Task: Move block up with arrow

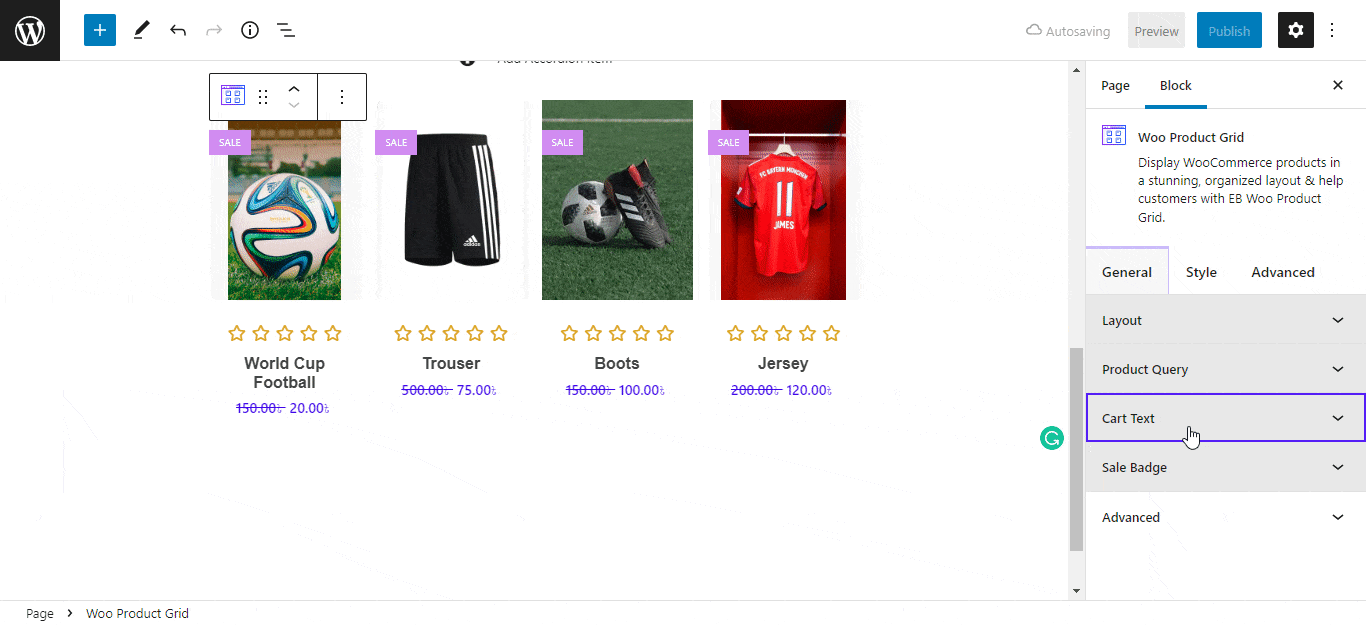Action: [294, 89]
